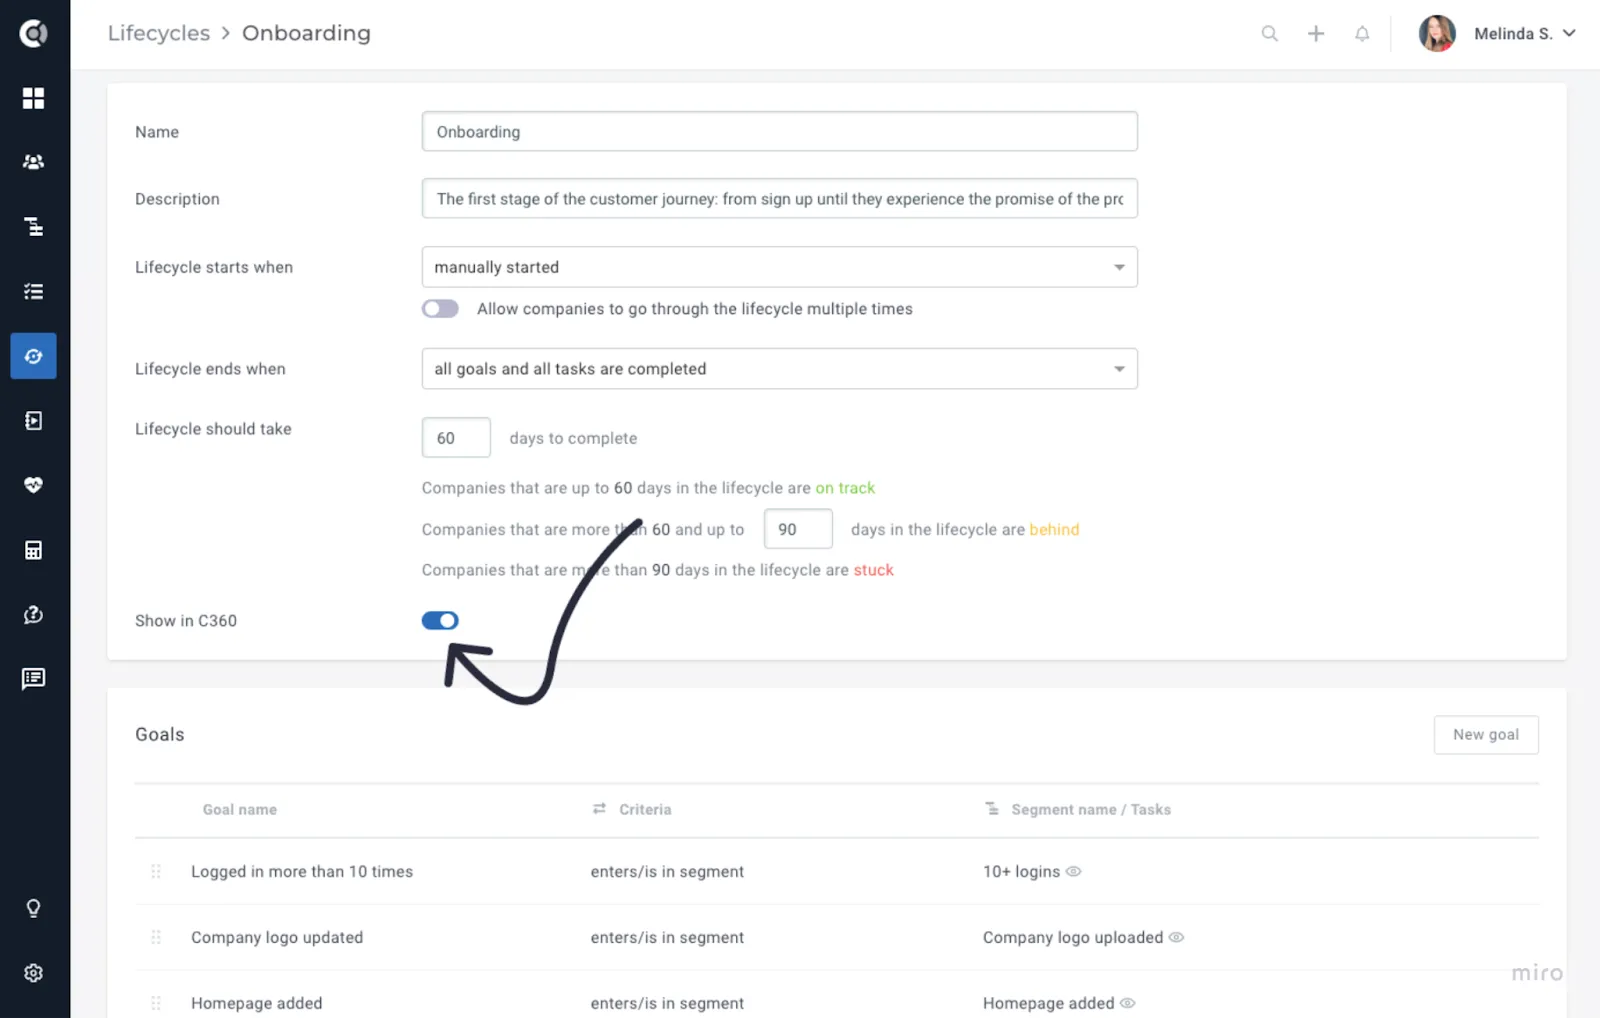Open the Lifecycle starts when dropdown
The height and width of the screenshot is (1018, 1600).
779,267
